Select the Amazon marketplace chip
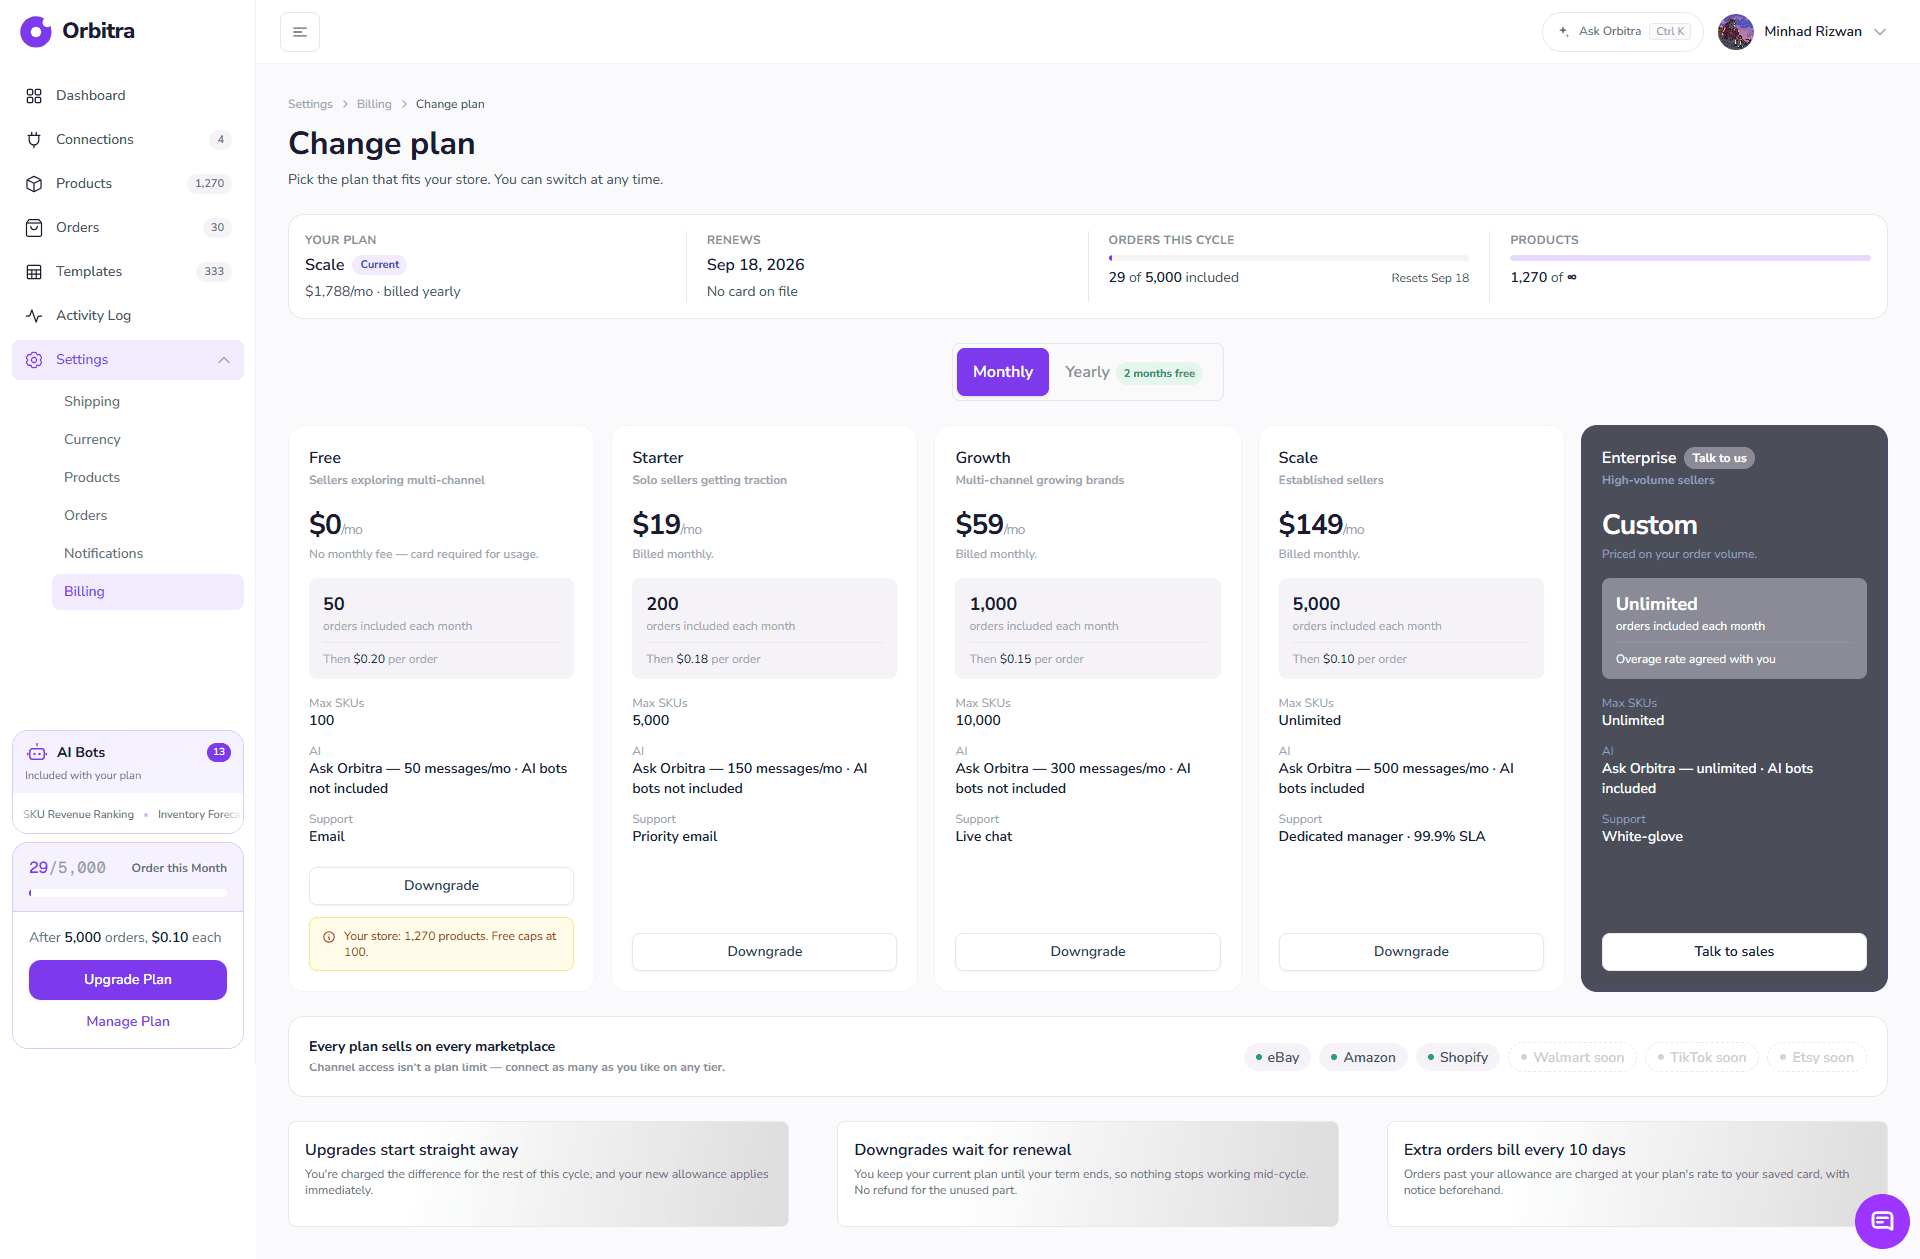The height and width of the screenshot is (1259, 1920). tap(1362, 1058)
